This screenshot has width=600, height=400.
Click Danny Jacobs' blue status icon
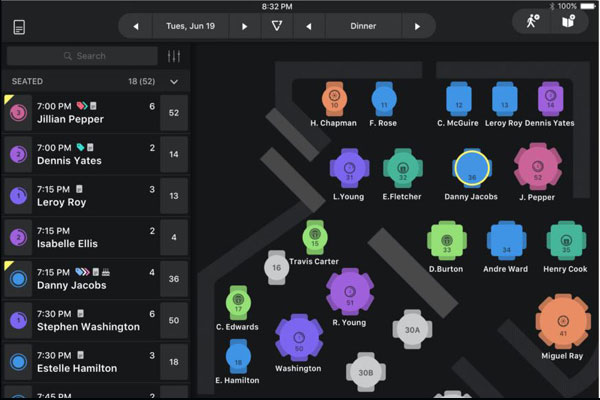[x=18, y=279]
